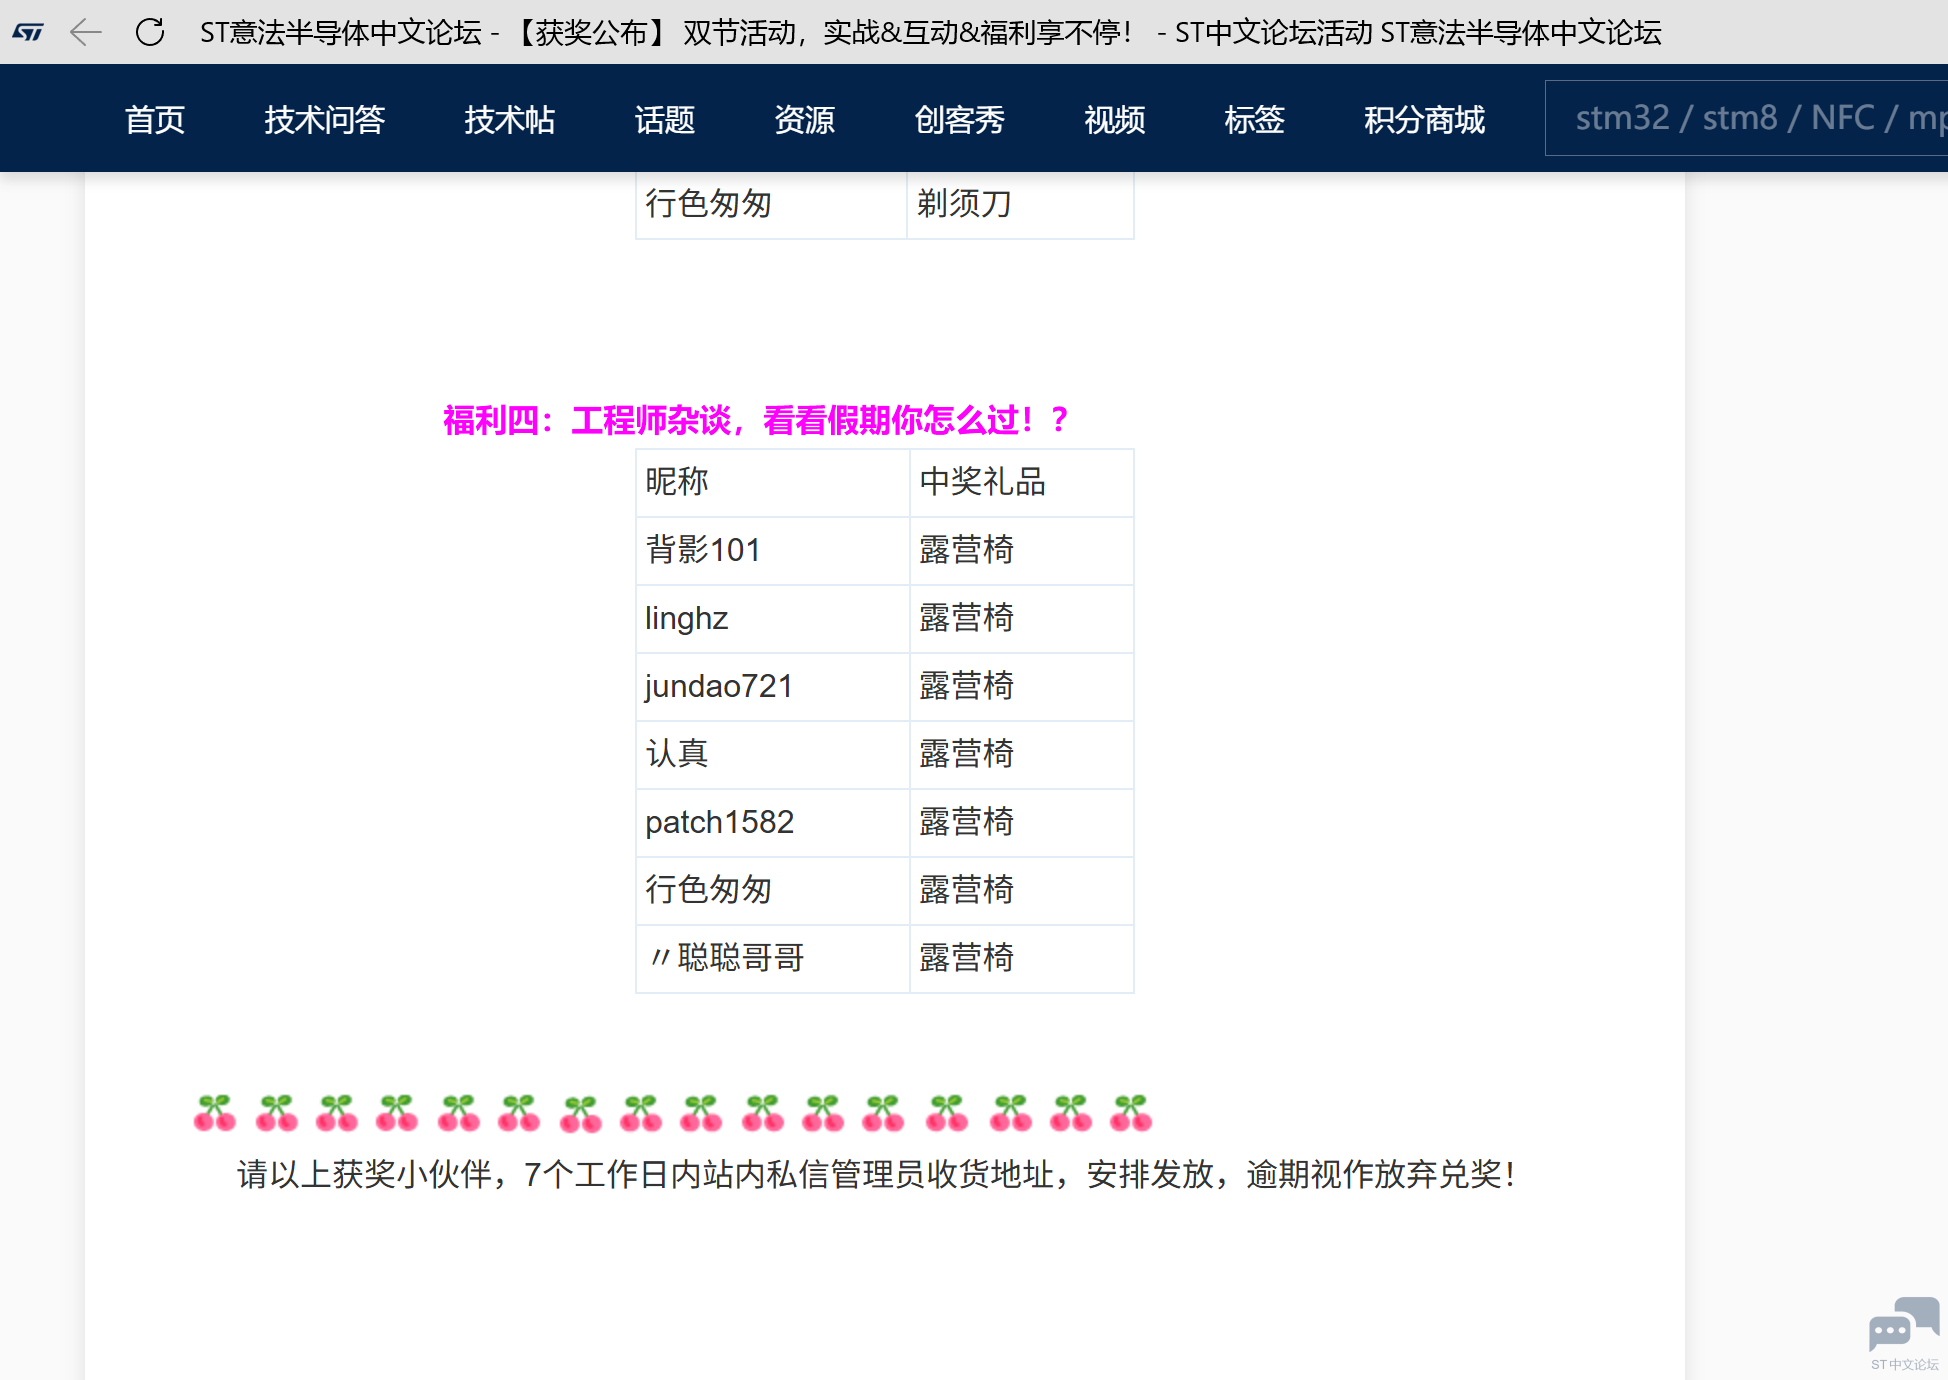Select the 背影101 nickname cell

point(773,550)
